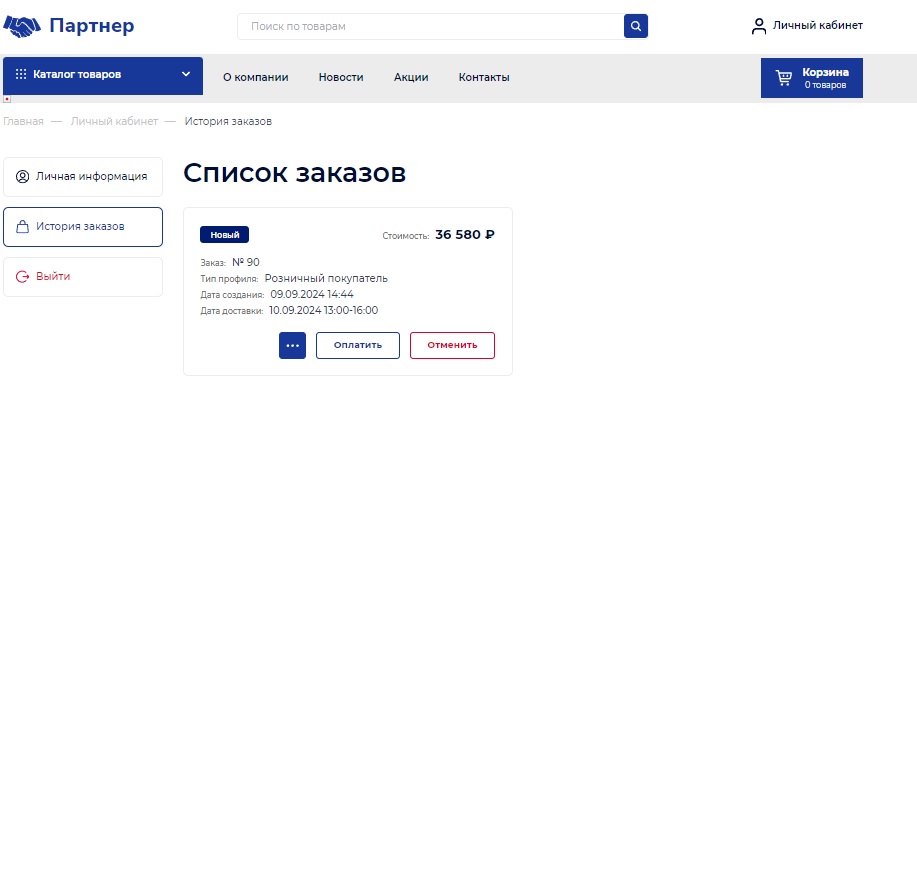The image size is (917, 893).
Task: Go to О компании page
Action: (x=256, y=77)
